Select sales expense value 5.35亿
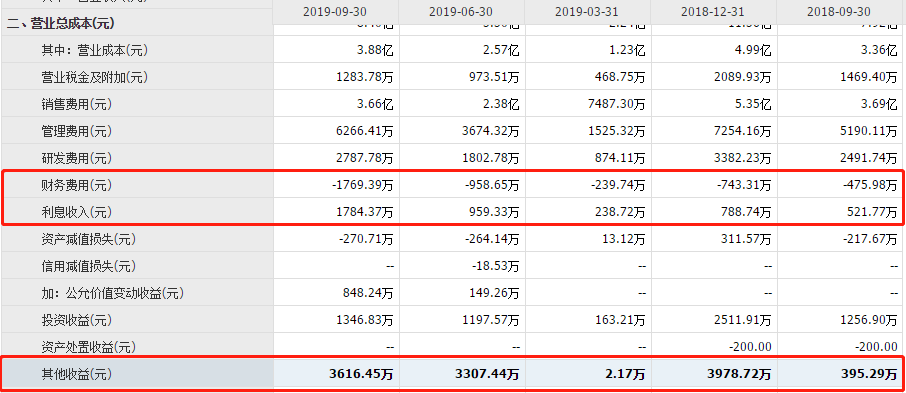 pyautogui.click(x=753, y=105)
